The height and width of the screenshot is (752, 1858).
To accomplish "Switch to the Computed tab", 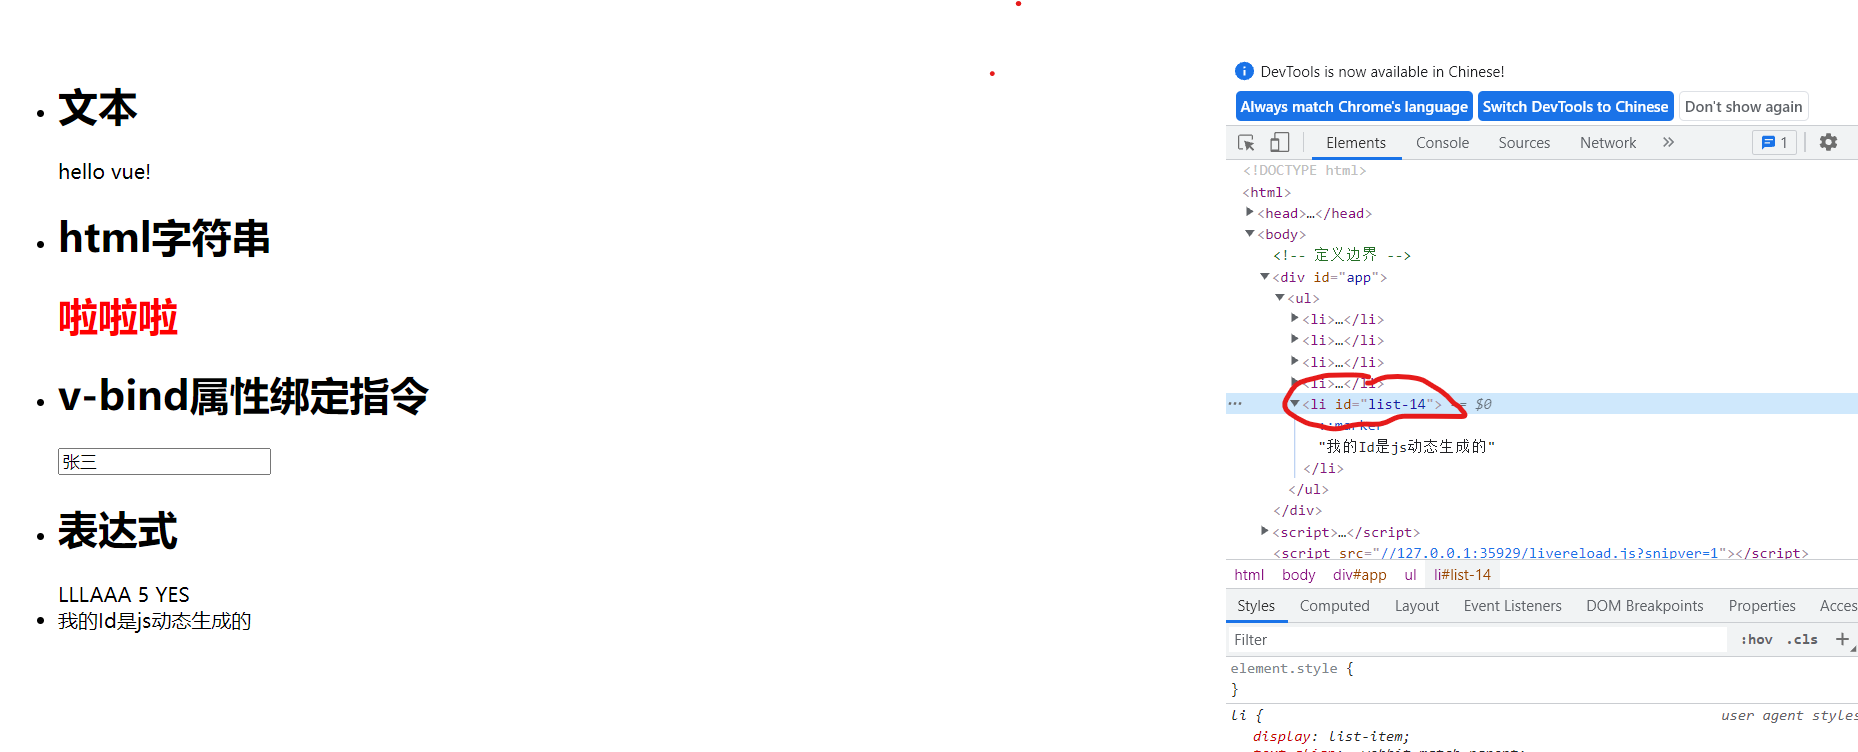I will [x=1334, y=606].
